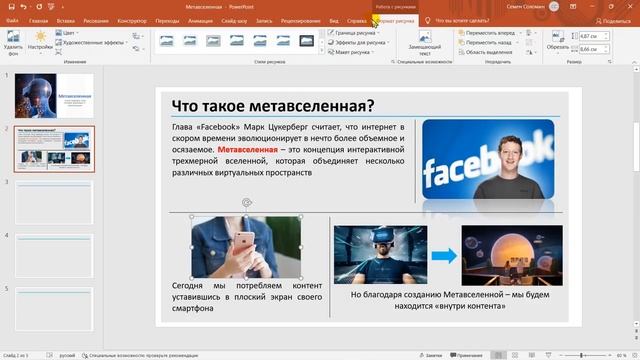Switch to the Переходы tab
Image resolution: width=640 pixels, height=360 pixels.
(x=167, y=20)
